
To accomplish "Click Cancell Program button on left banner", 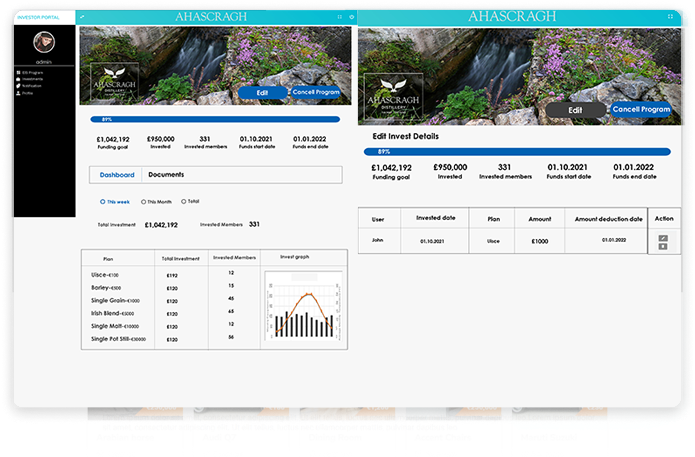I will click(x=316, y=92).
